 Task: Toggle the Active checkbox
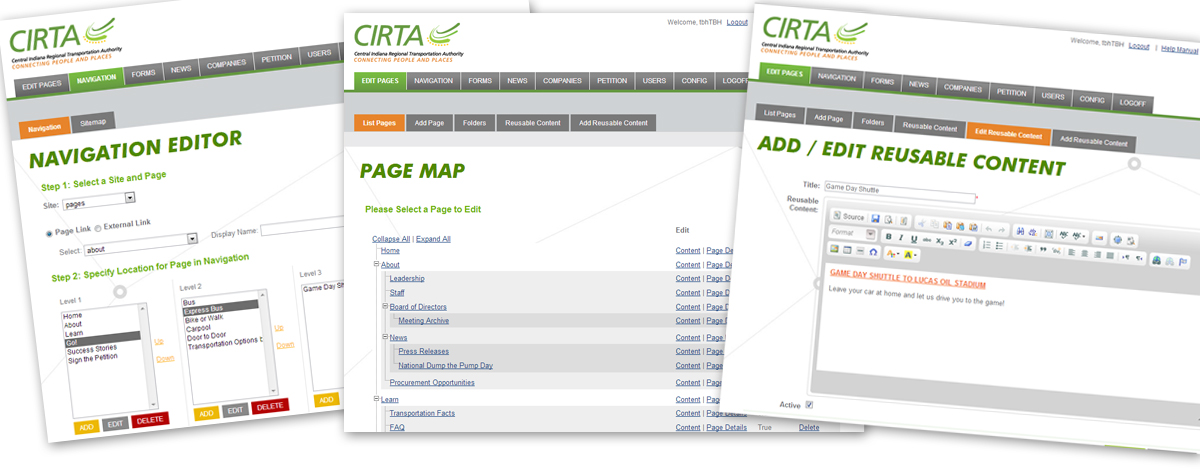coord(809,404)
